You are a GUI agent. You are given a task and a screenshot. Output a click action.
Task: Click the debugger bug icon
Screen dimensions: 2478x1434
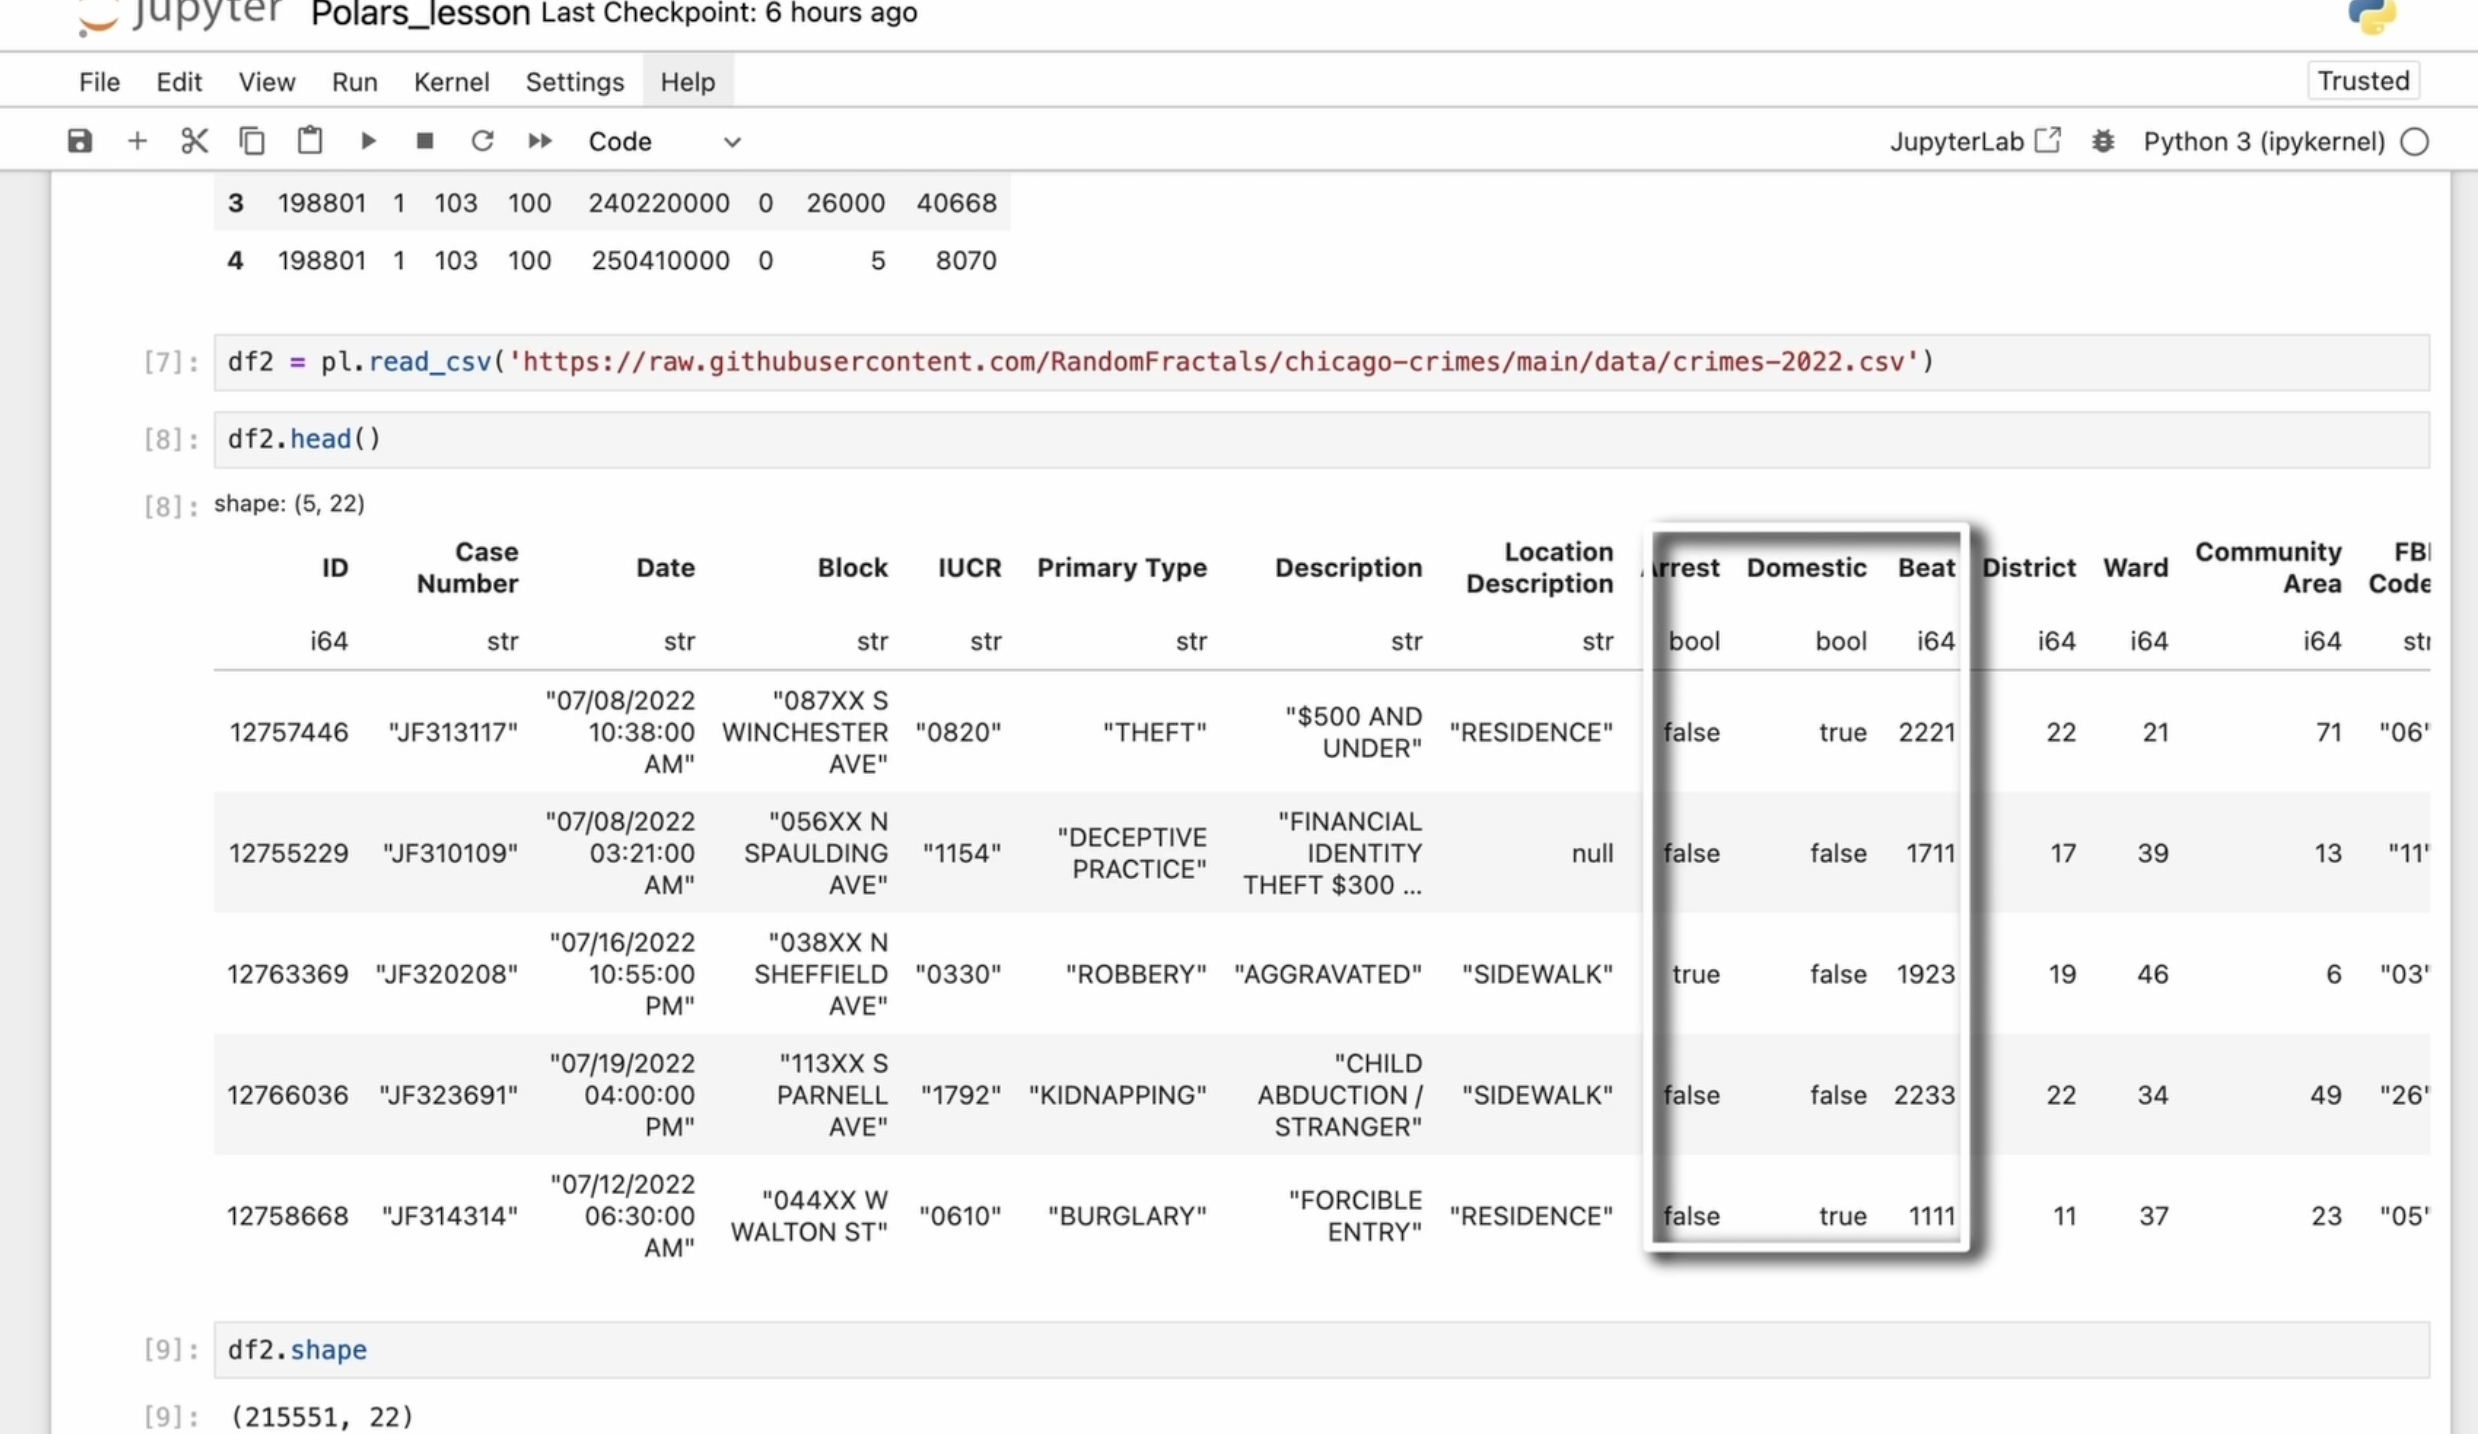tap(2102, 142)
